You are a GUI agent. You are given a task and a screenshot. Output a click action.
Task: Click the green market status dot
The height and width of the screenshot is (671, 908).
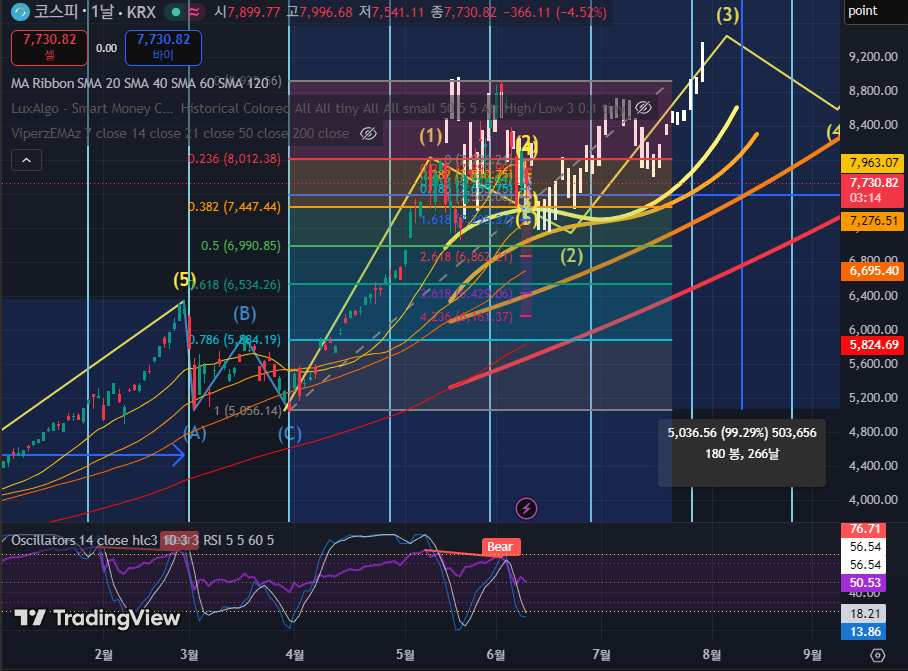(175, 12)
